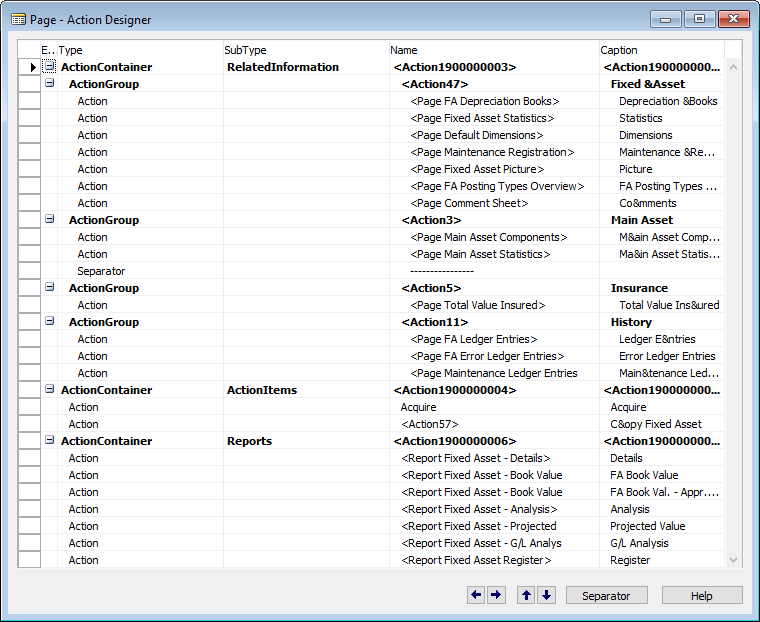760x622 pixels.
Task: Select the Separator type cell
Action: 140,271
